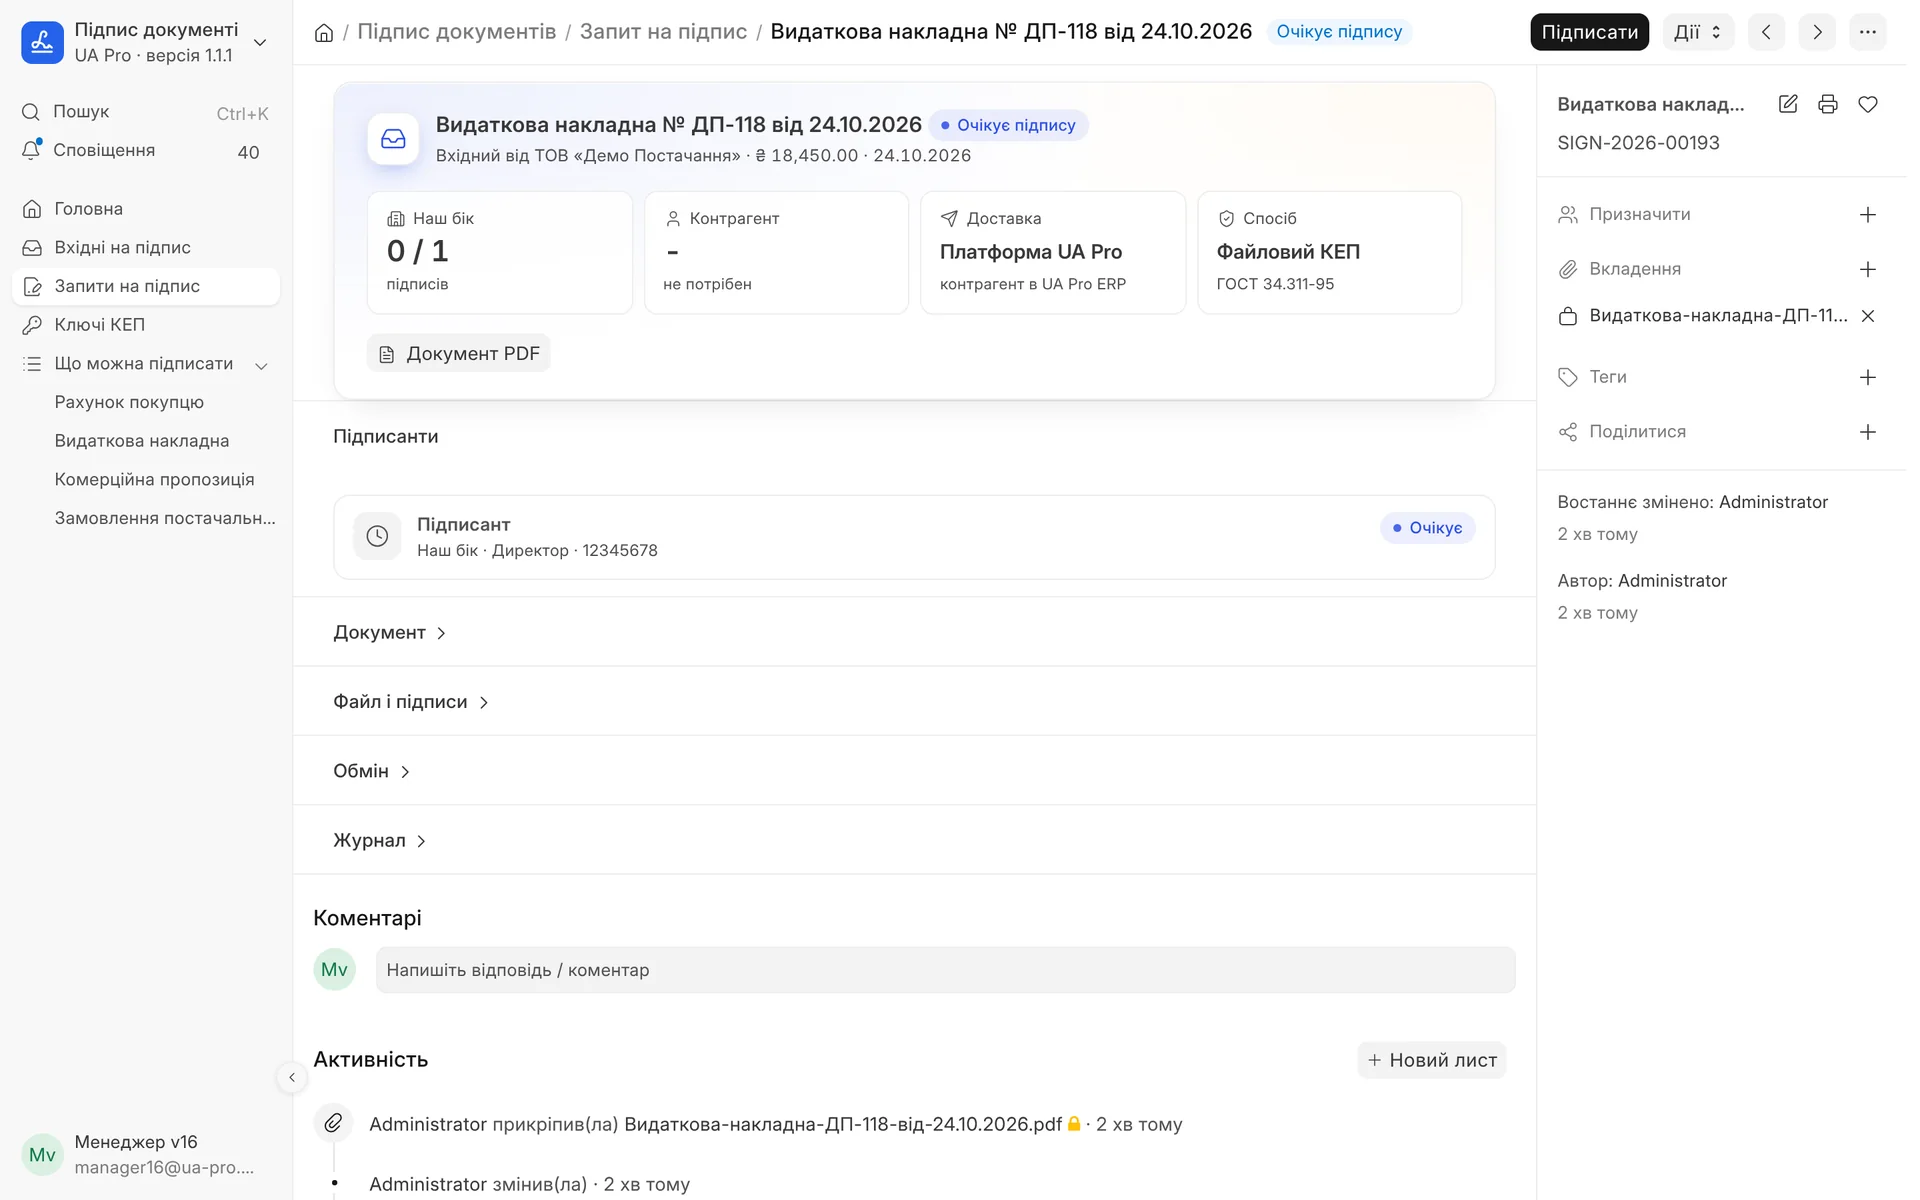Open Видаткова накладна sidebar entry
Viewport: 1920px width, 1200px height.
pyautogui.click(x=142, y=441)
